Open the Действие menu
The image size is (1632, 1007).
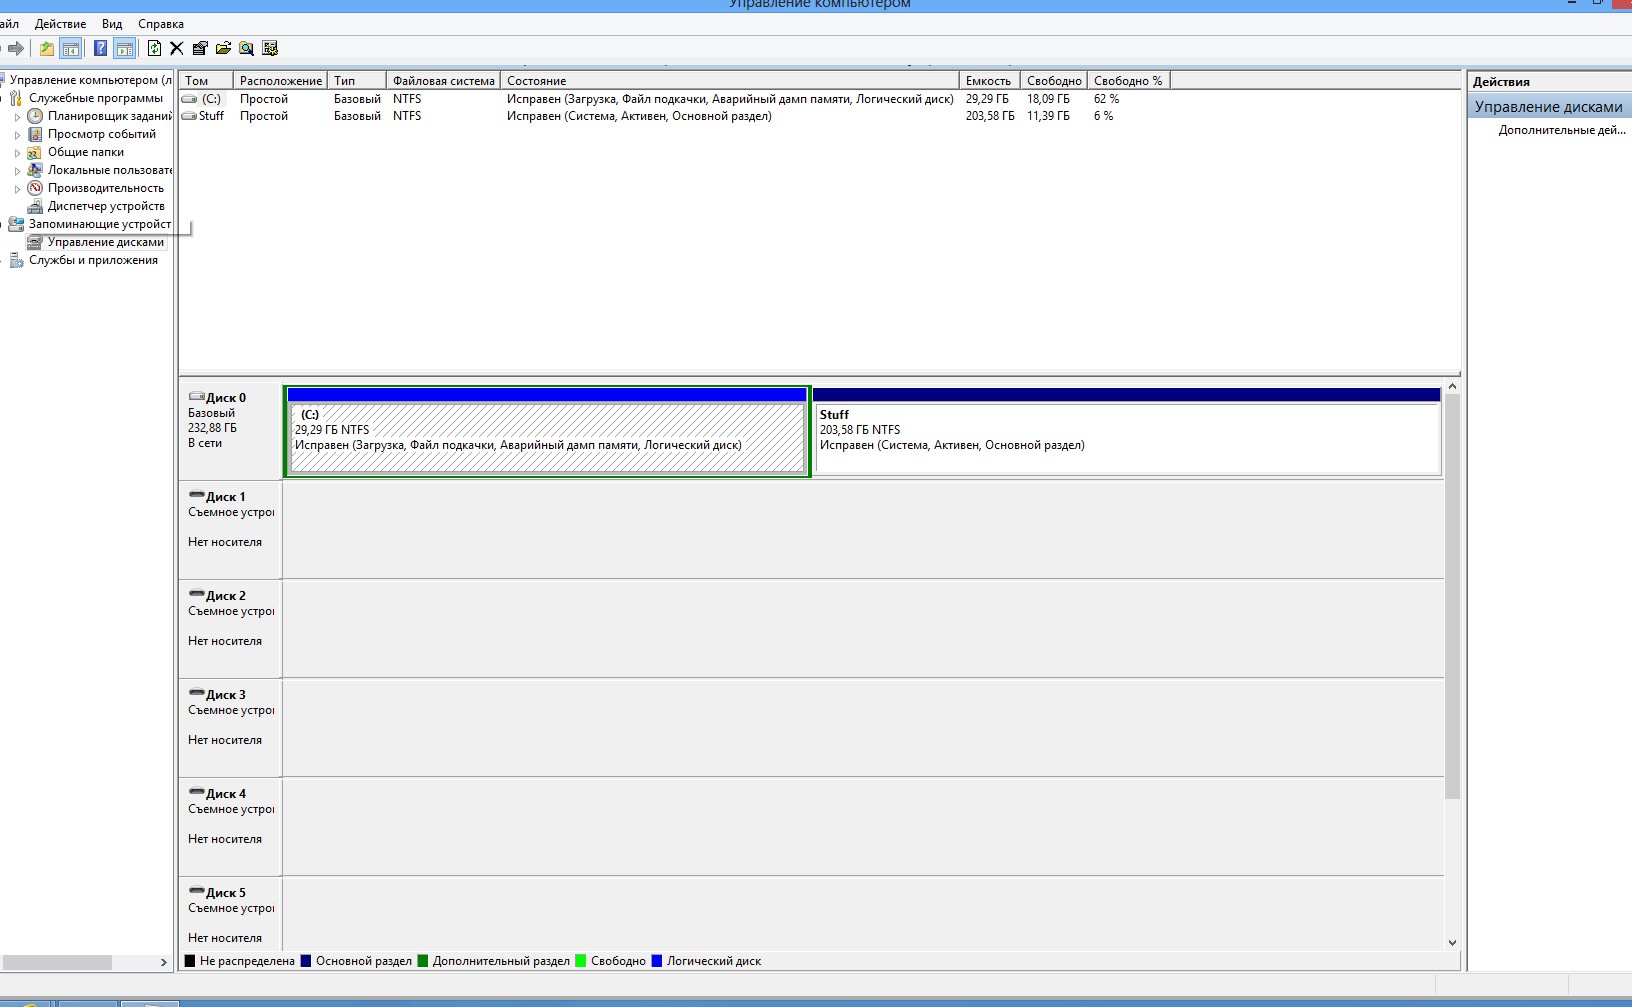click(x=60, y=24)
